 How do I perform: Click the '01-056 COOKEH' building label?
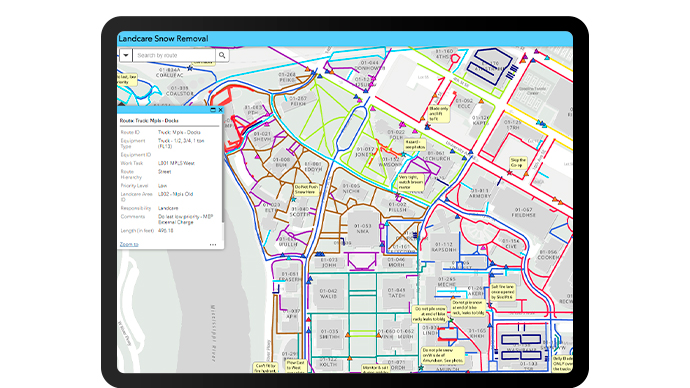coord(548,255)
